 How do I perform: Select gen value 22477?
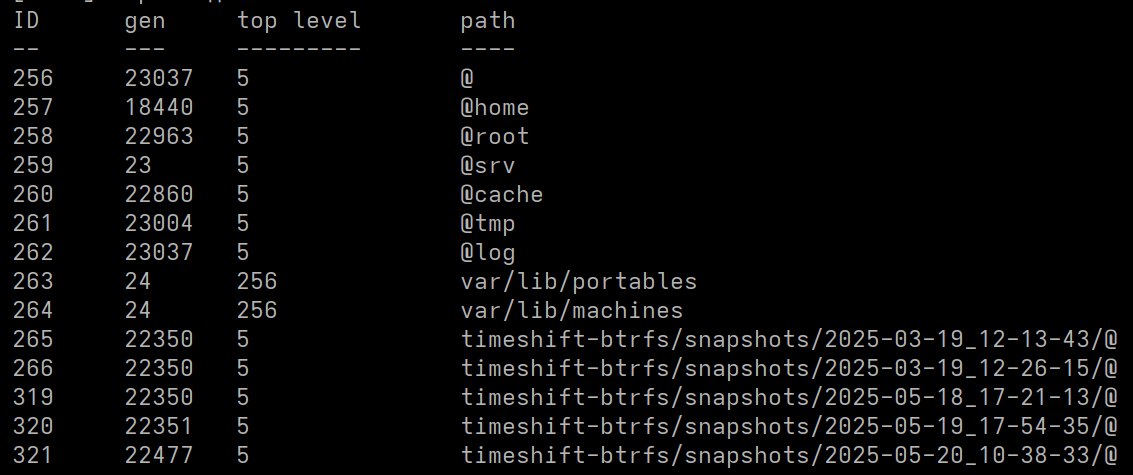point(159,455)
